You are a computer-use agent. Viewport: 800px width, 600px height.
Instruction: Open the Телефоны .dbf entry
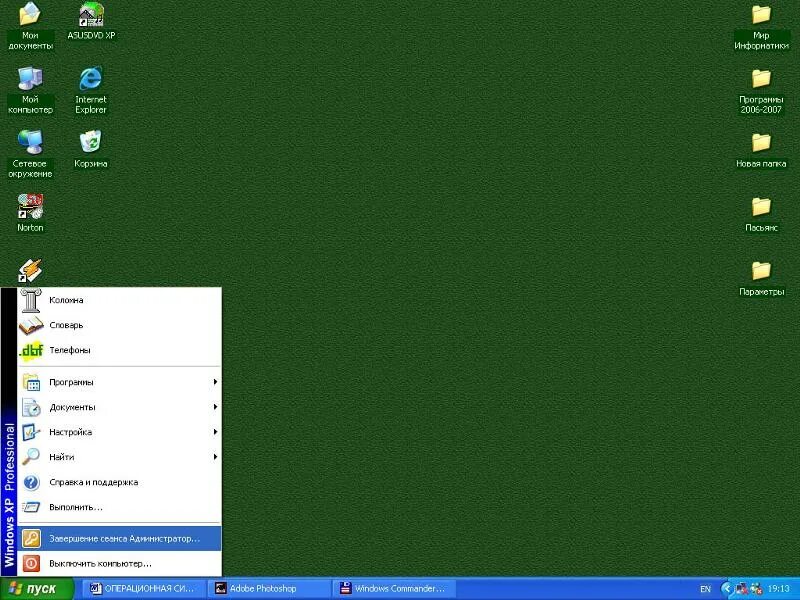coord(119,350)
